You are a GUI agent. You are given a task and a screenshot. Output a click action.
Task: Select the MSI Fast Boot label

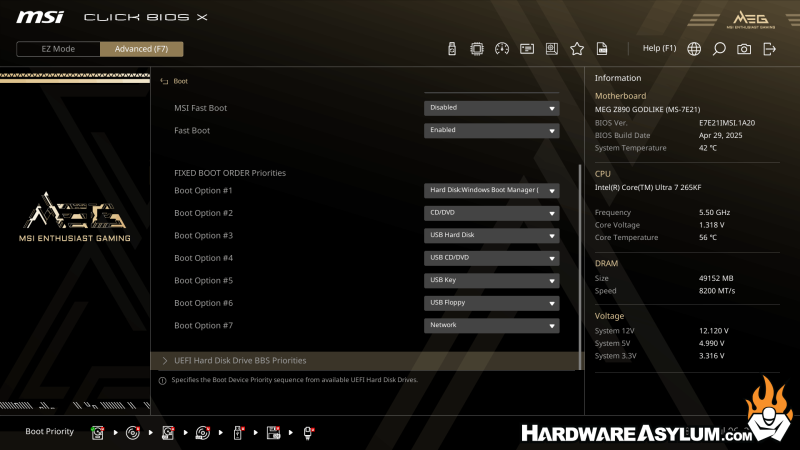(201, 108)
